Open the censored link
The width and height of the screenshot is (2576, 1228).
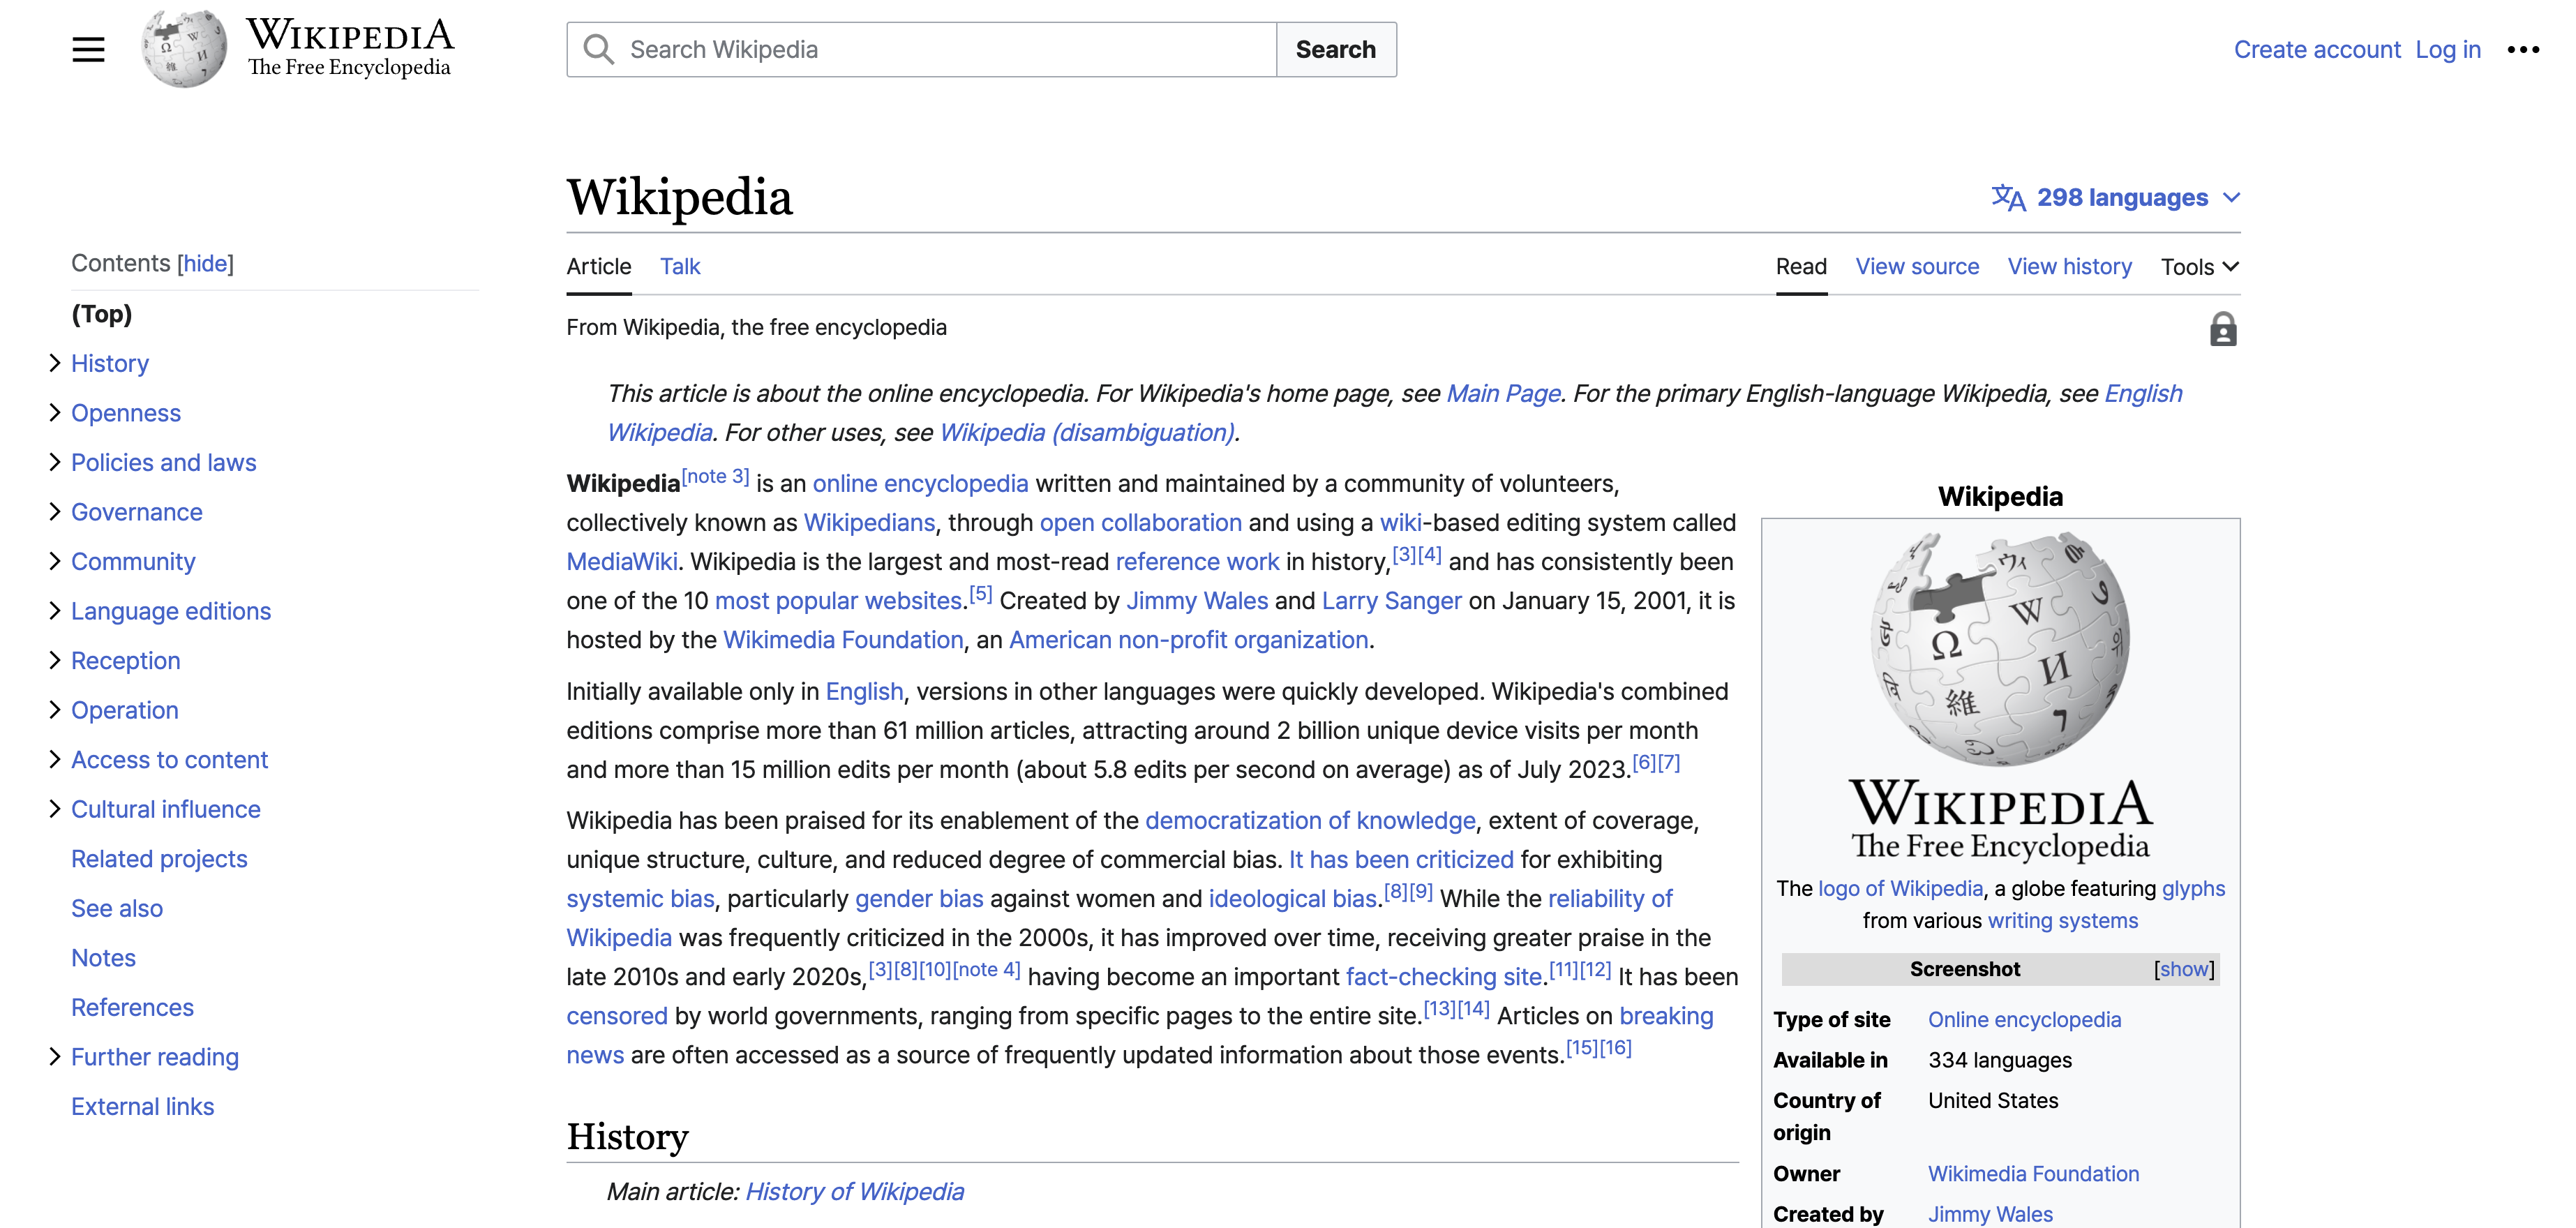616,1015
